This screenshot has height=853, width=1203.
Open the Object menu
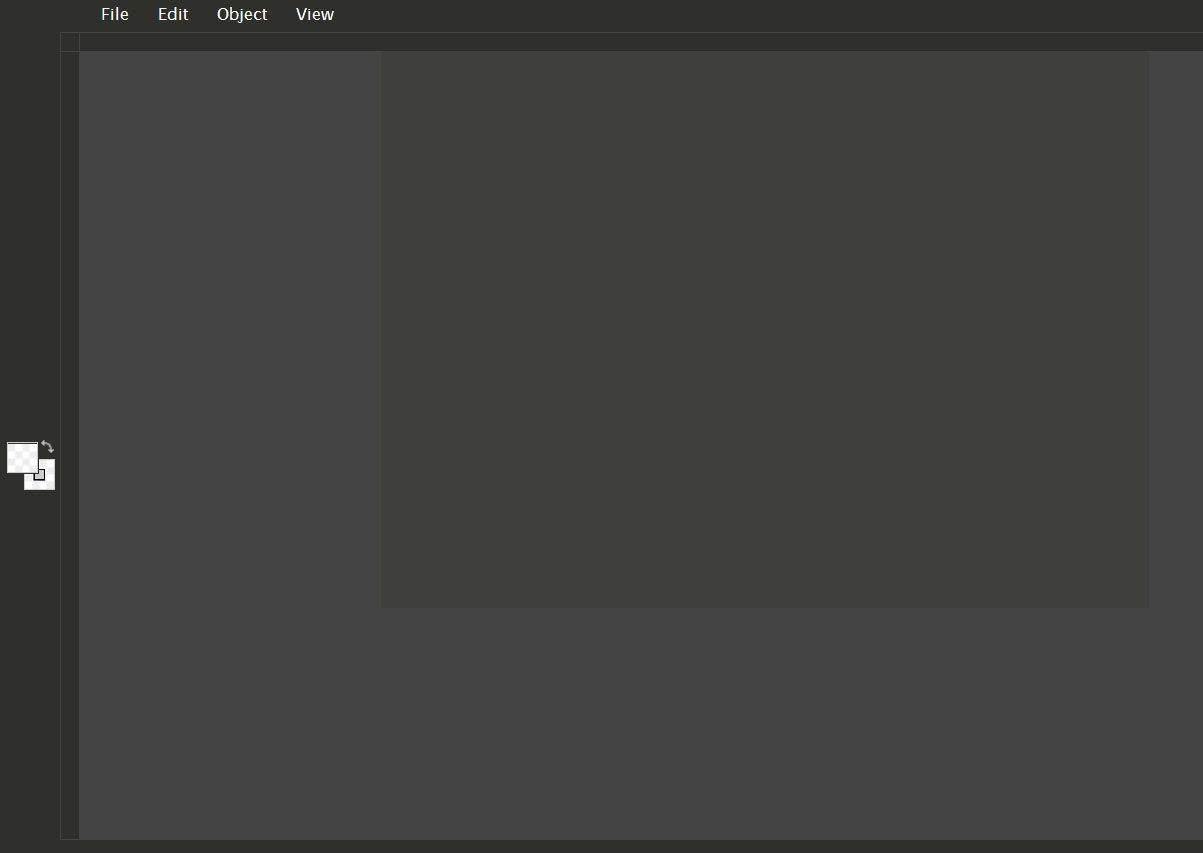(x=242, y=14)
